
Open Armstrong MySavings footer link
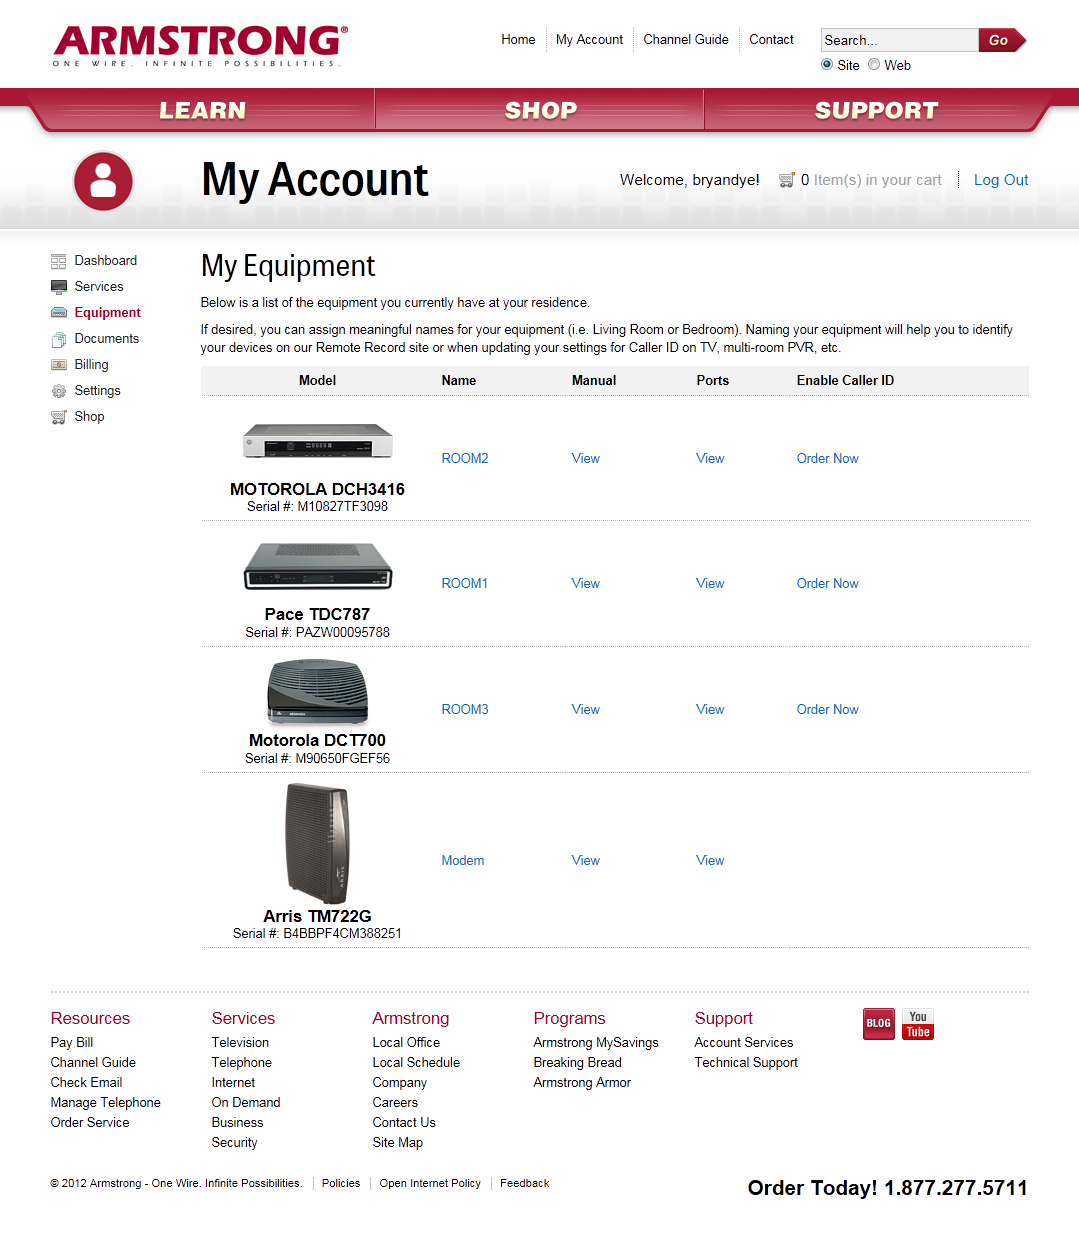coord(596,1043)
